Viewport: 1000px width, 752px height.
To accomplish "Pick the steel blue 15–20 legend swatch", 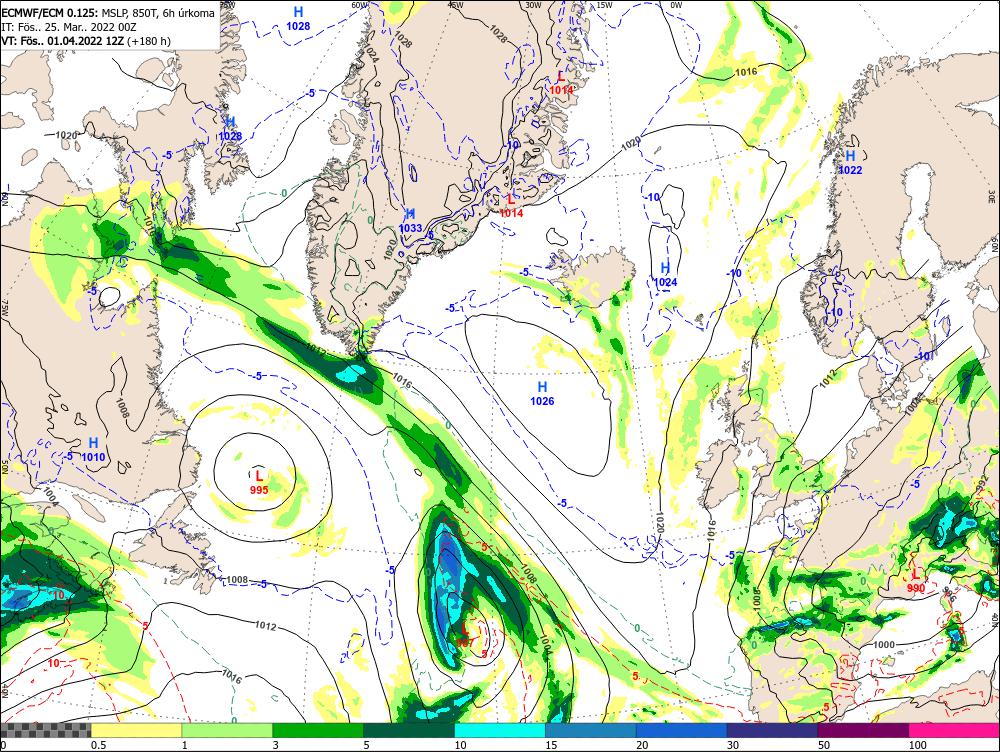I will pos(591,730).
